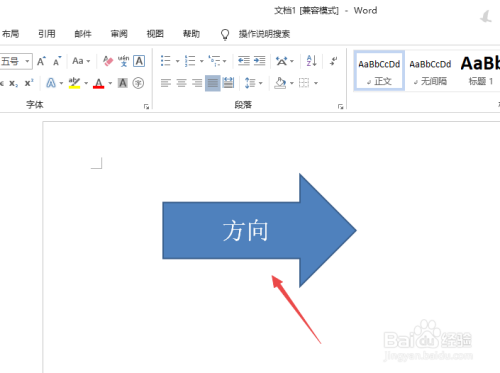Select the blue arrow shape
The height and width of the screenshot is (373, 500).
click(x=259, y=230)
